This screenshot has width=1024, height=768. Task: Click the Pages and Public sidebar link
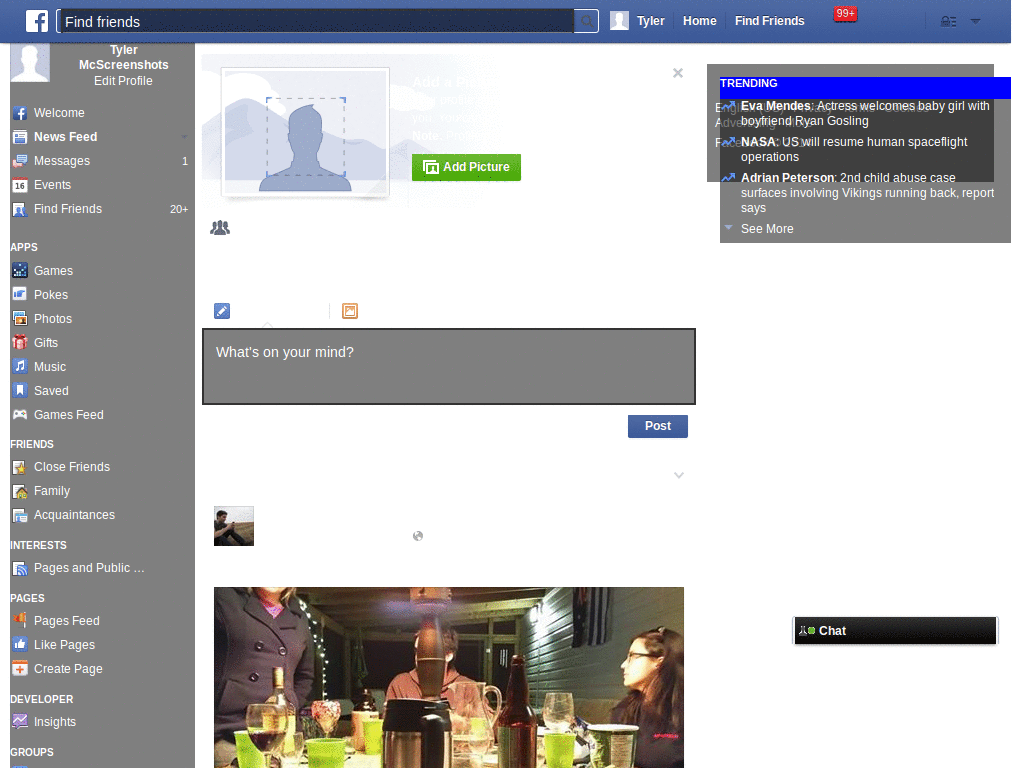89,568
